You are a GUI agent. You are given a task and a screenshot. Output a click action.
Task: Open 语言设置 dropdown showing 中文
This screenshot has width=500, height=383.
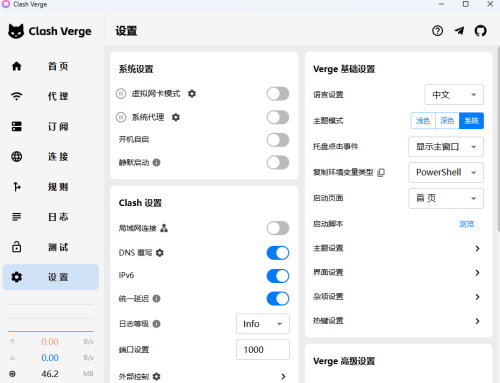[x=454, y=95]
